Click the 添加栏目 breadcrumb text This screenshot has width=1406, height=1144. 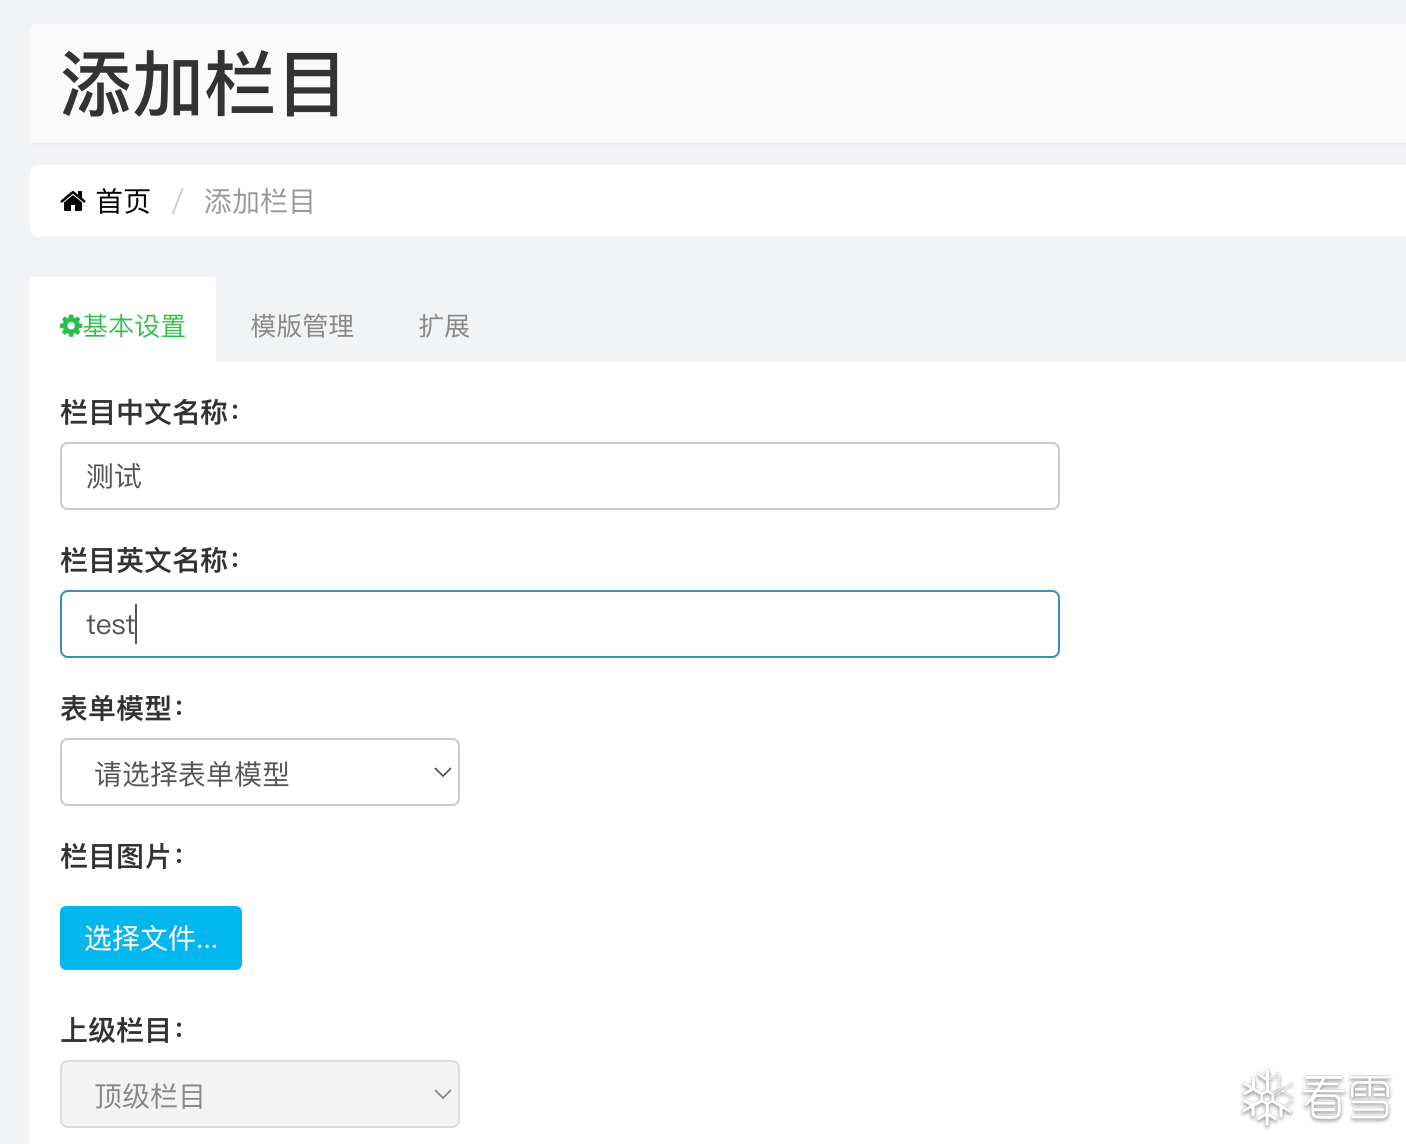(x=259, y=202)
